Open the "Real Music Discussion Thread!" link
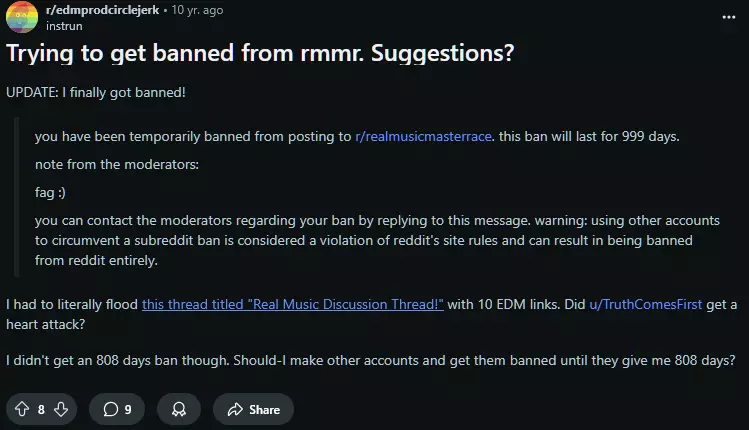 click(x=292, y=304)
